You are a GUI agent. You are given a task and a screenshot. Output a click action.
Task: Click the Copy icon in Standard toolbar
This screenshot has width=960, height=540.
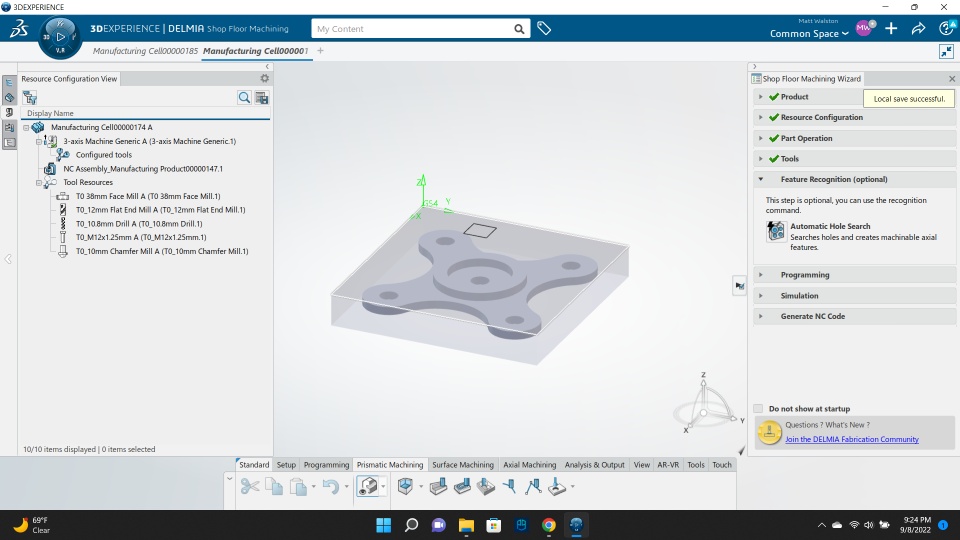pos(274,487)
